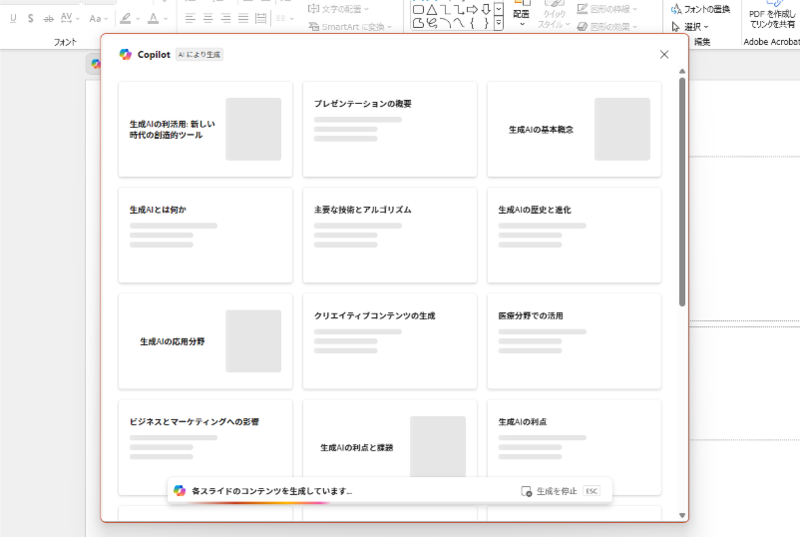Open 図形の枠線 shape outline menu
Image resolution: width=800 pixels, height=537 pixels.
pos(607,9)
